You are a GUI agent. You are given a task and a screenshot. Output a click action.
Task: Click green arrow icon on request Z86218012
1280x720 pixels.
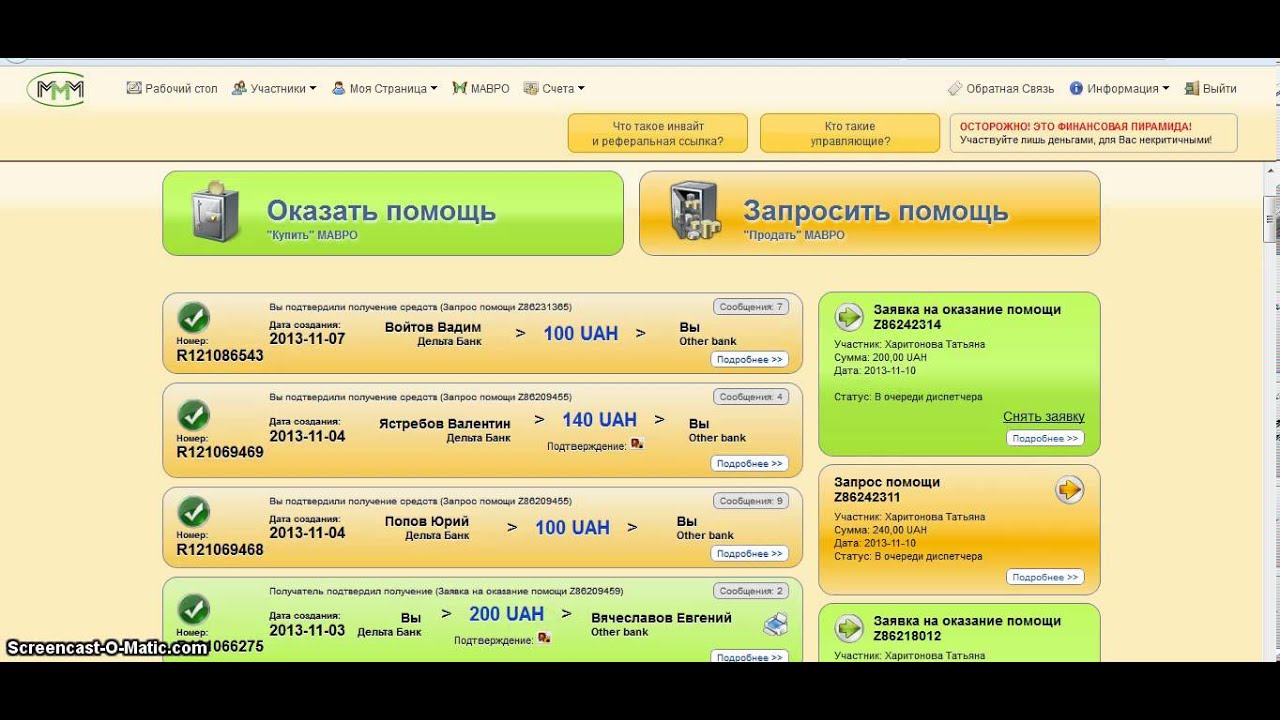(850, 628)
